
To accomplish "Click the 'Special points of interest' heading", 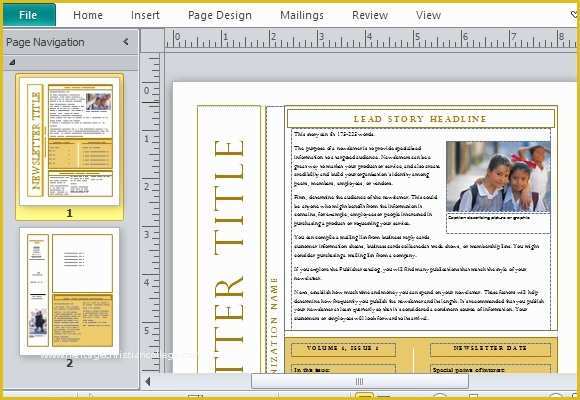I will point(468,370).
